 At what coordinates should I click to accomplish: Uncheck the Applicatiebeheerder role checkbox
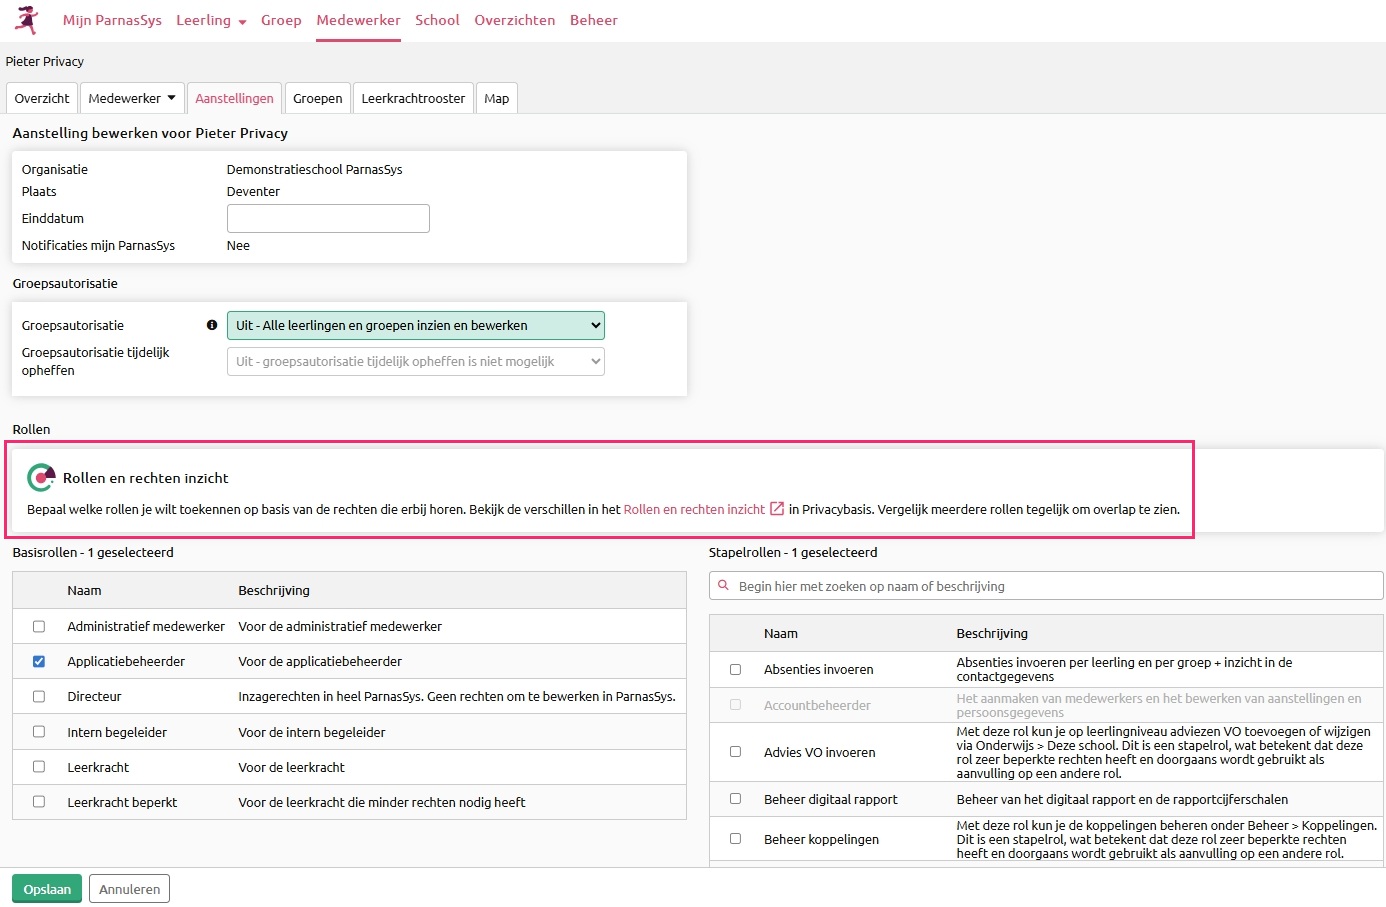(x=39, y=661)
